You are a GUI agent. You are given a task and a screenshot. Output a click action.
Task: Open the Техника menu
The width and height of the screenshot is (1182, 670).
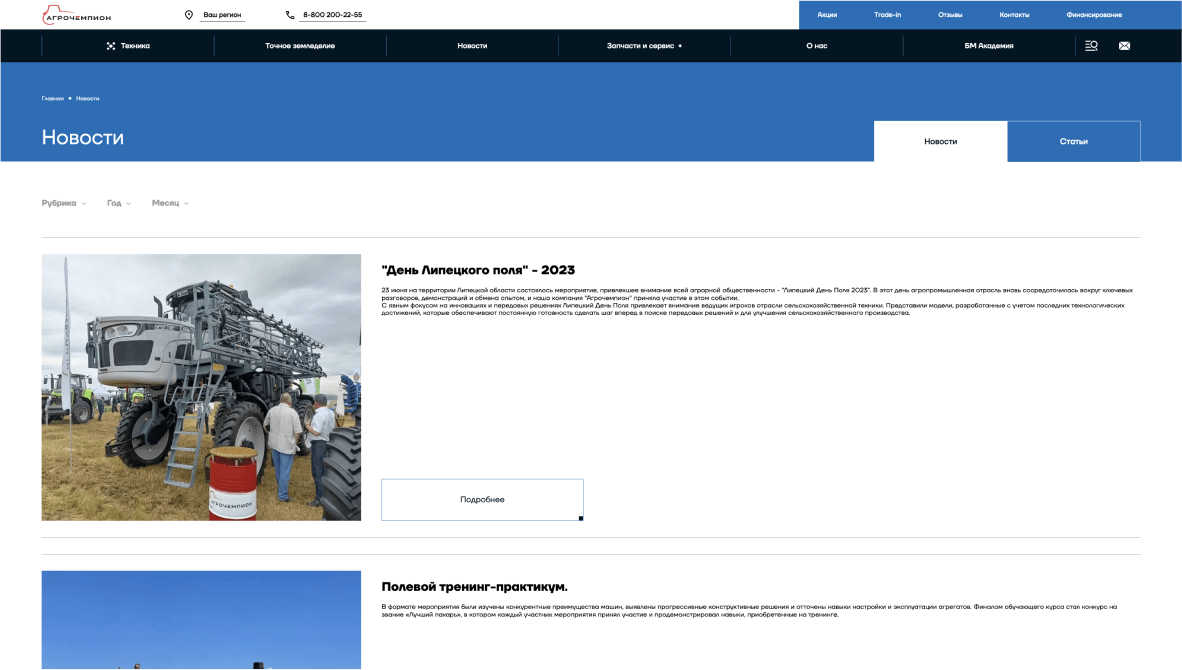tap(128, 46)
